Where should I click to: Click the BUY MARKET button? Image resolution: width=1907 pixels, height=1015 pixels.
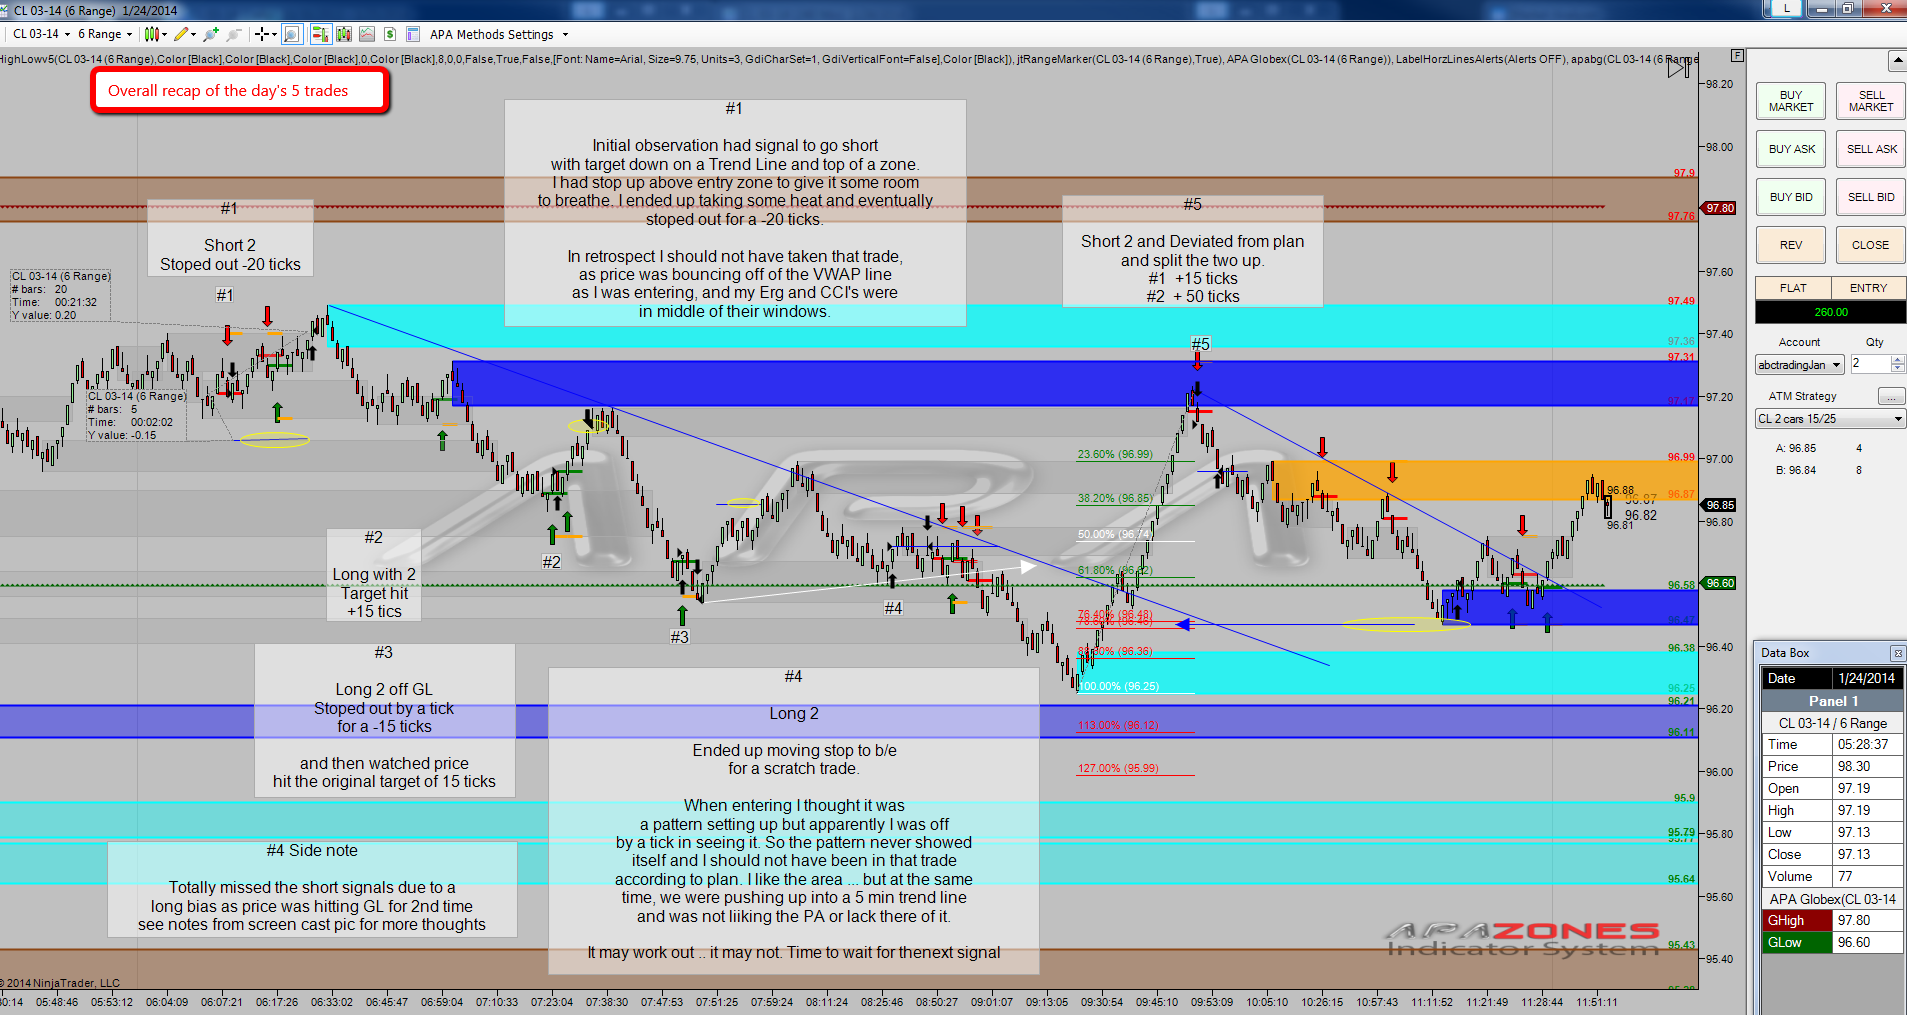(1791, 101)
